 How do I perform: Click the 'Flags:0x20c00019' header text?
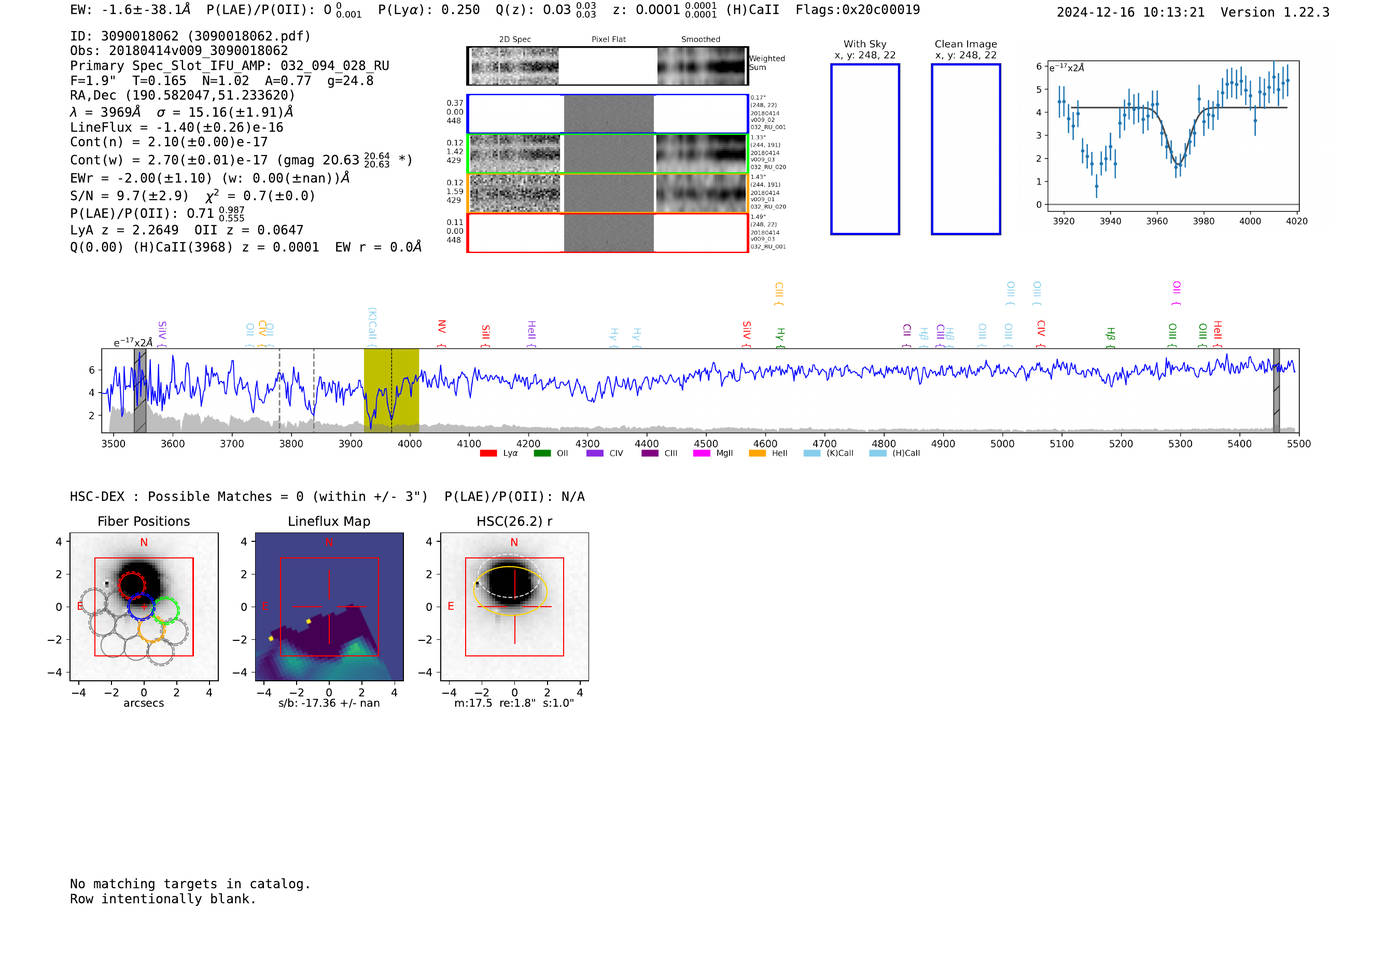[858, 10]
